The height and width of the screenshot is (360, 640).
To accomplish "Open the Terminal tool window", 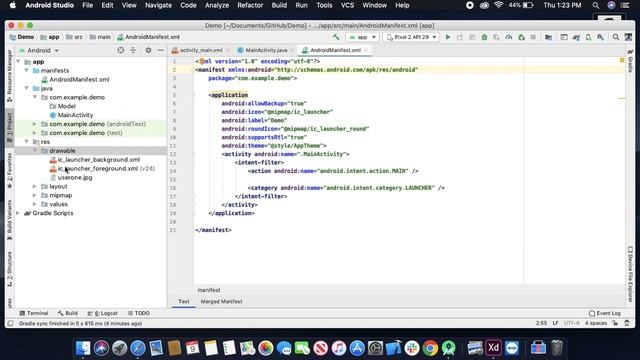I will (34, 313).
